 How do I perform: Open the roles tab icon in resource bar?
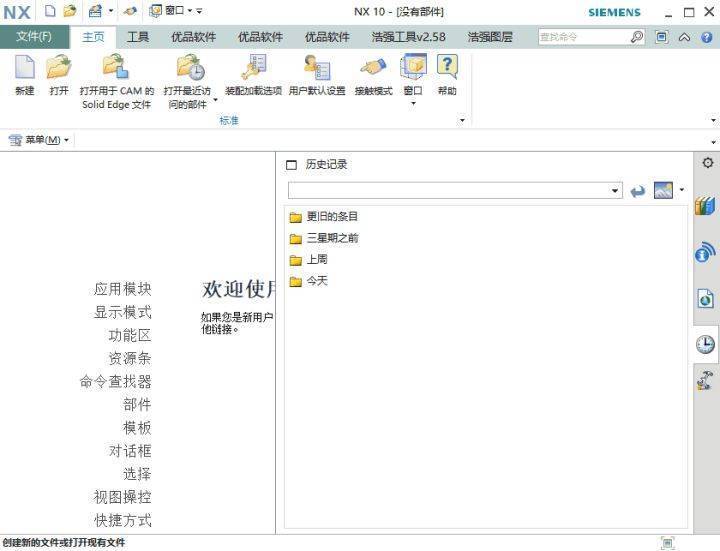705,381
